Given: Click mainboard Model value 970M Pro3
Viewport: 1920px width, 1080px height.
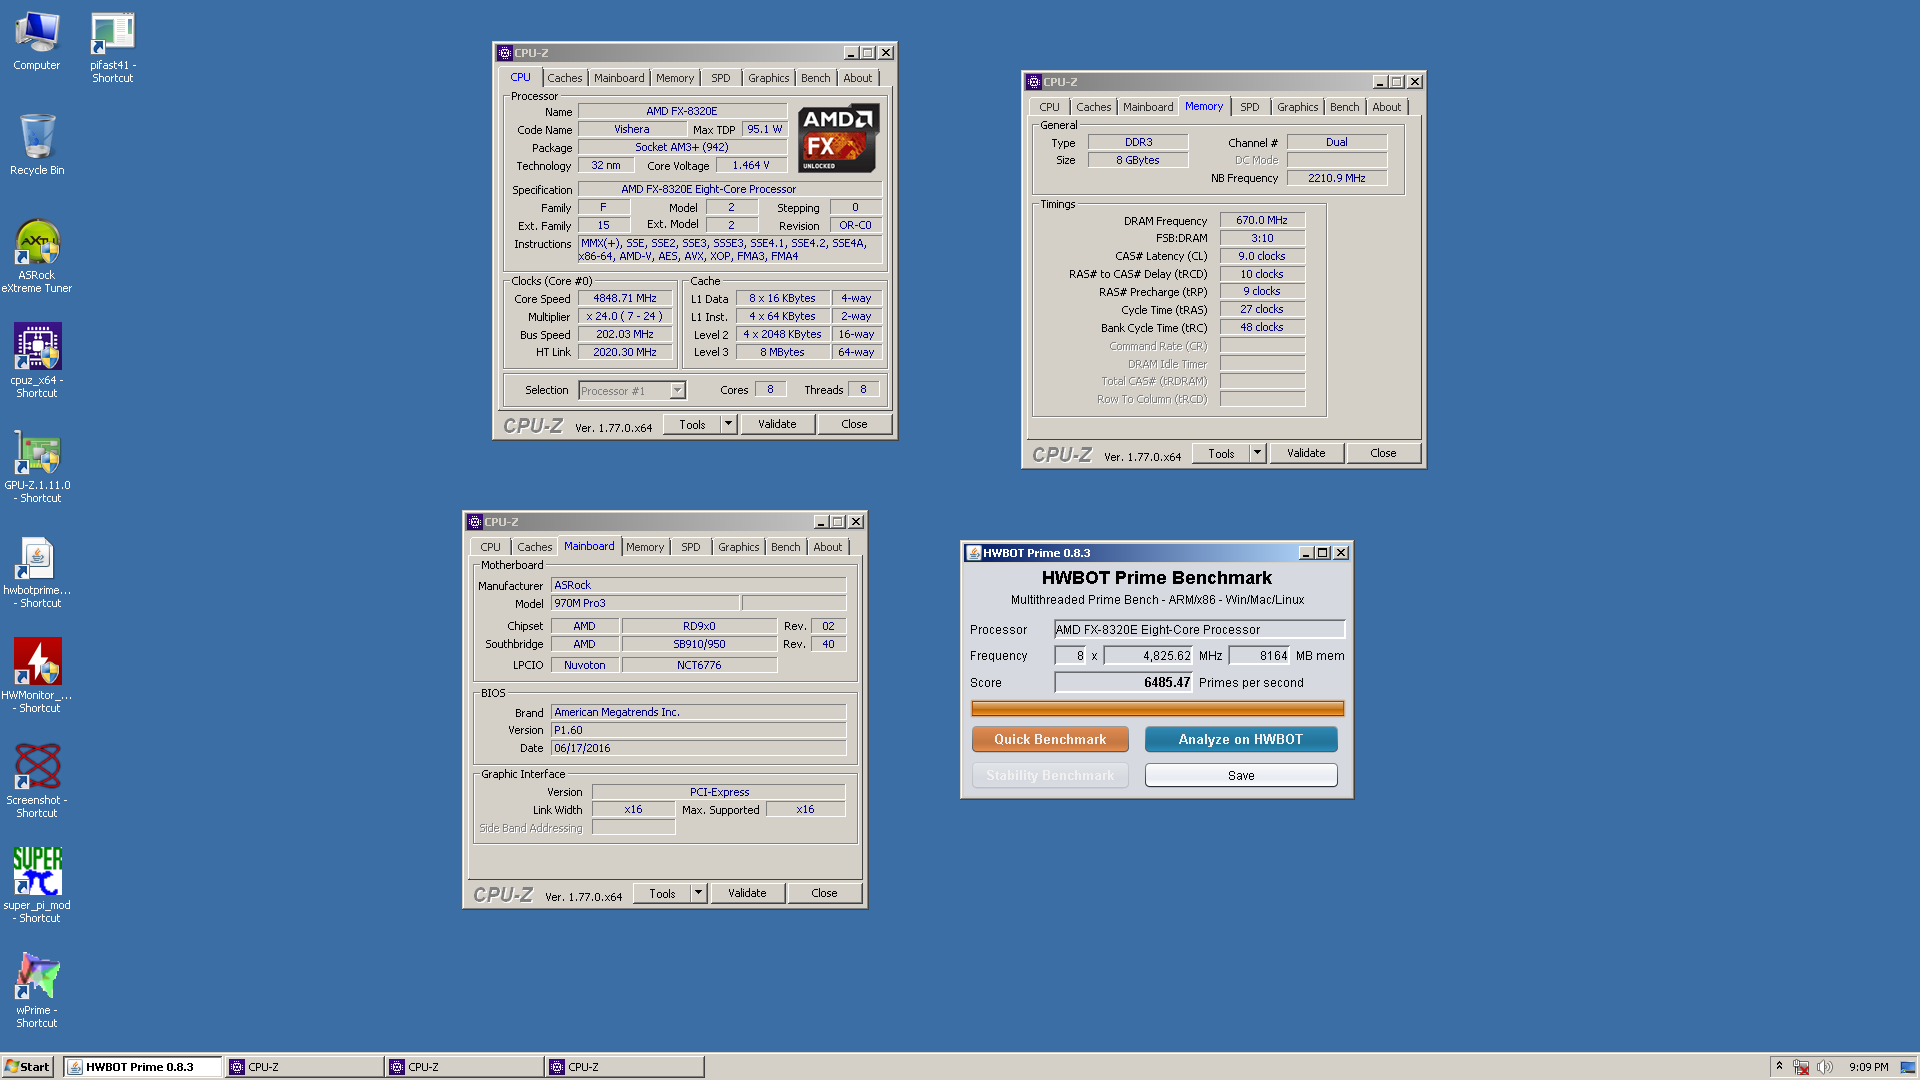Looking at the screenshot, I should pyautogui.click(x=645, y=603).
